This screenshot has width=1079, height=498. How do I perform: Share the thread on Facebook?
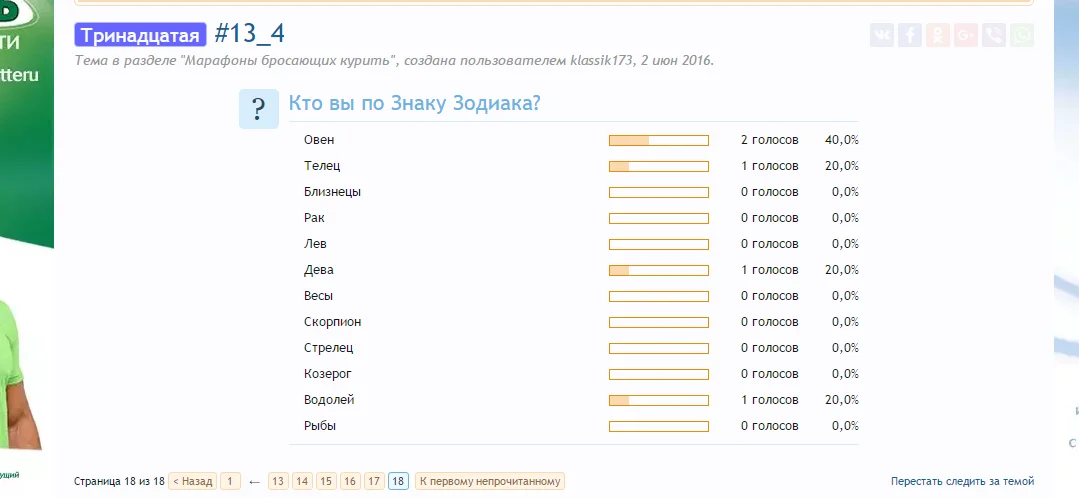[x=910, y=35]
